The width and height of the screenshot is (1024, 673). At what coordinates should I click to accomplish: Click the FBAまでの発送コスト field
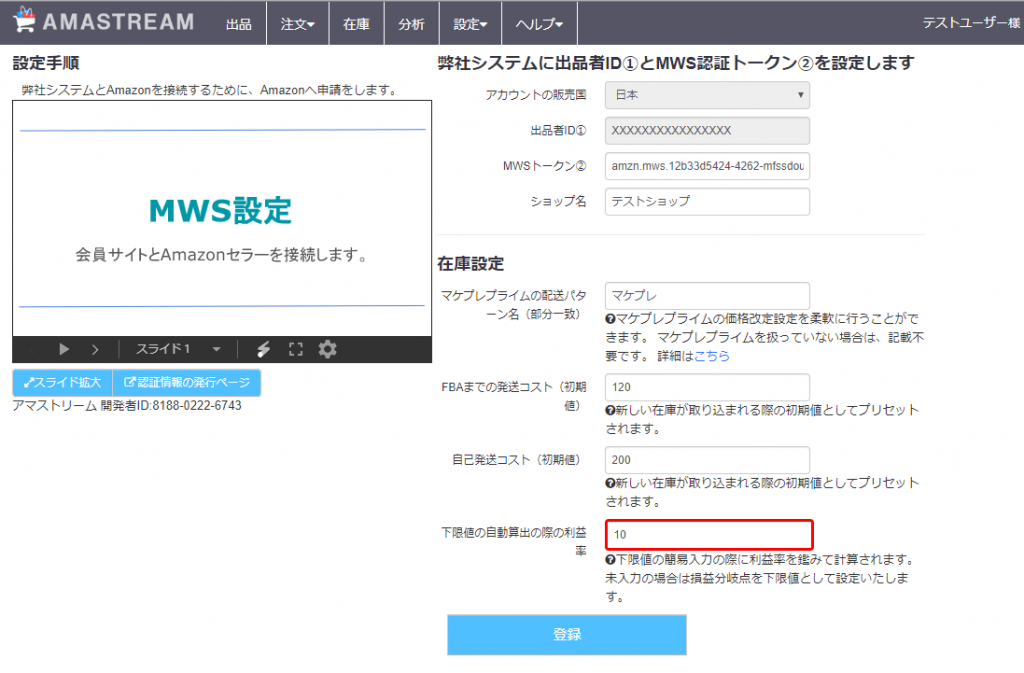pos(707,387)
